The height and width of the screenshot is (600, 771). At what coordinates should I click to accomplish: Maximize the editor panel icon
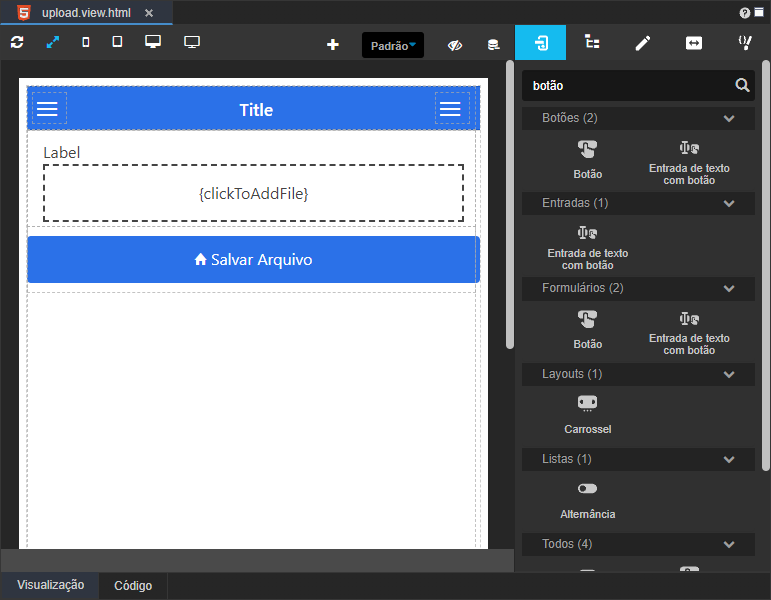(x=759, y=13)
